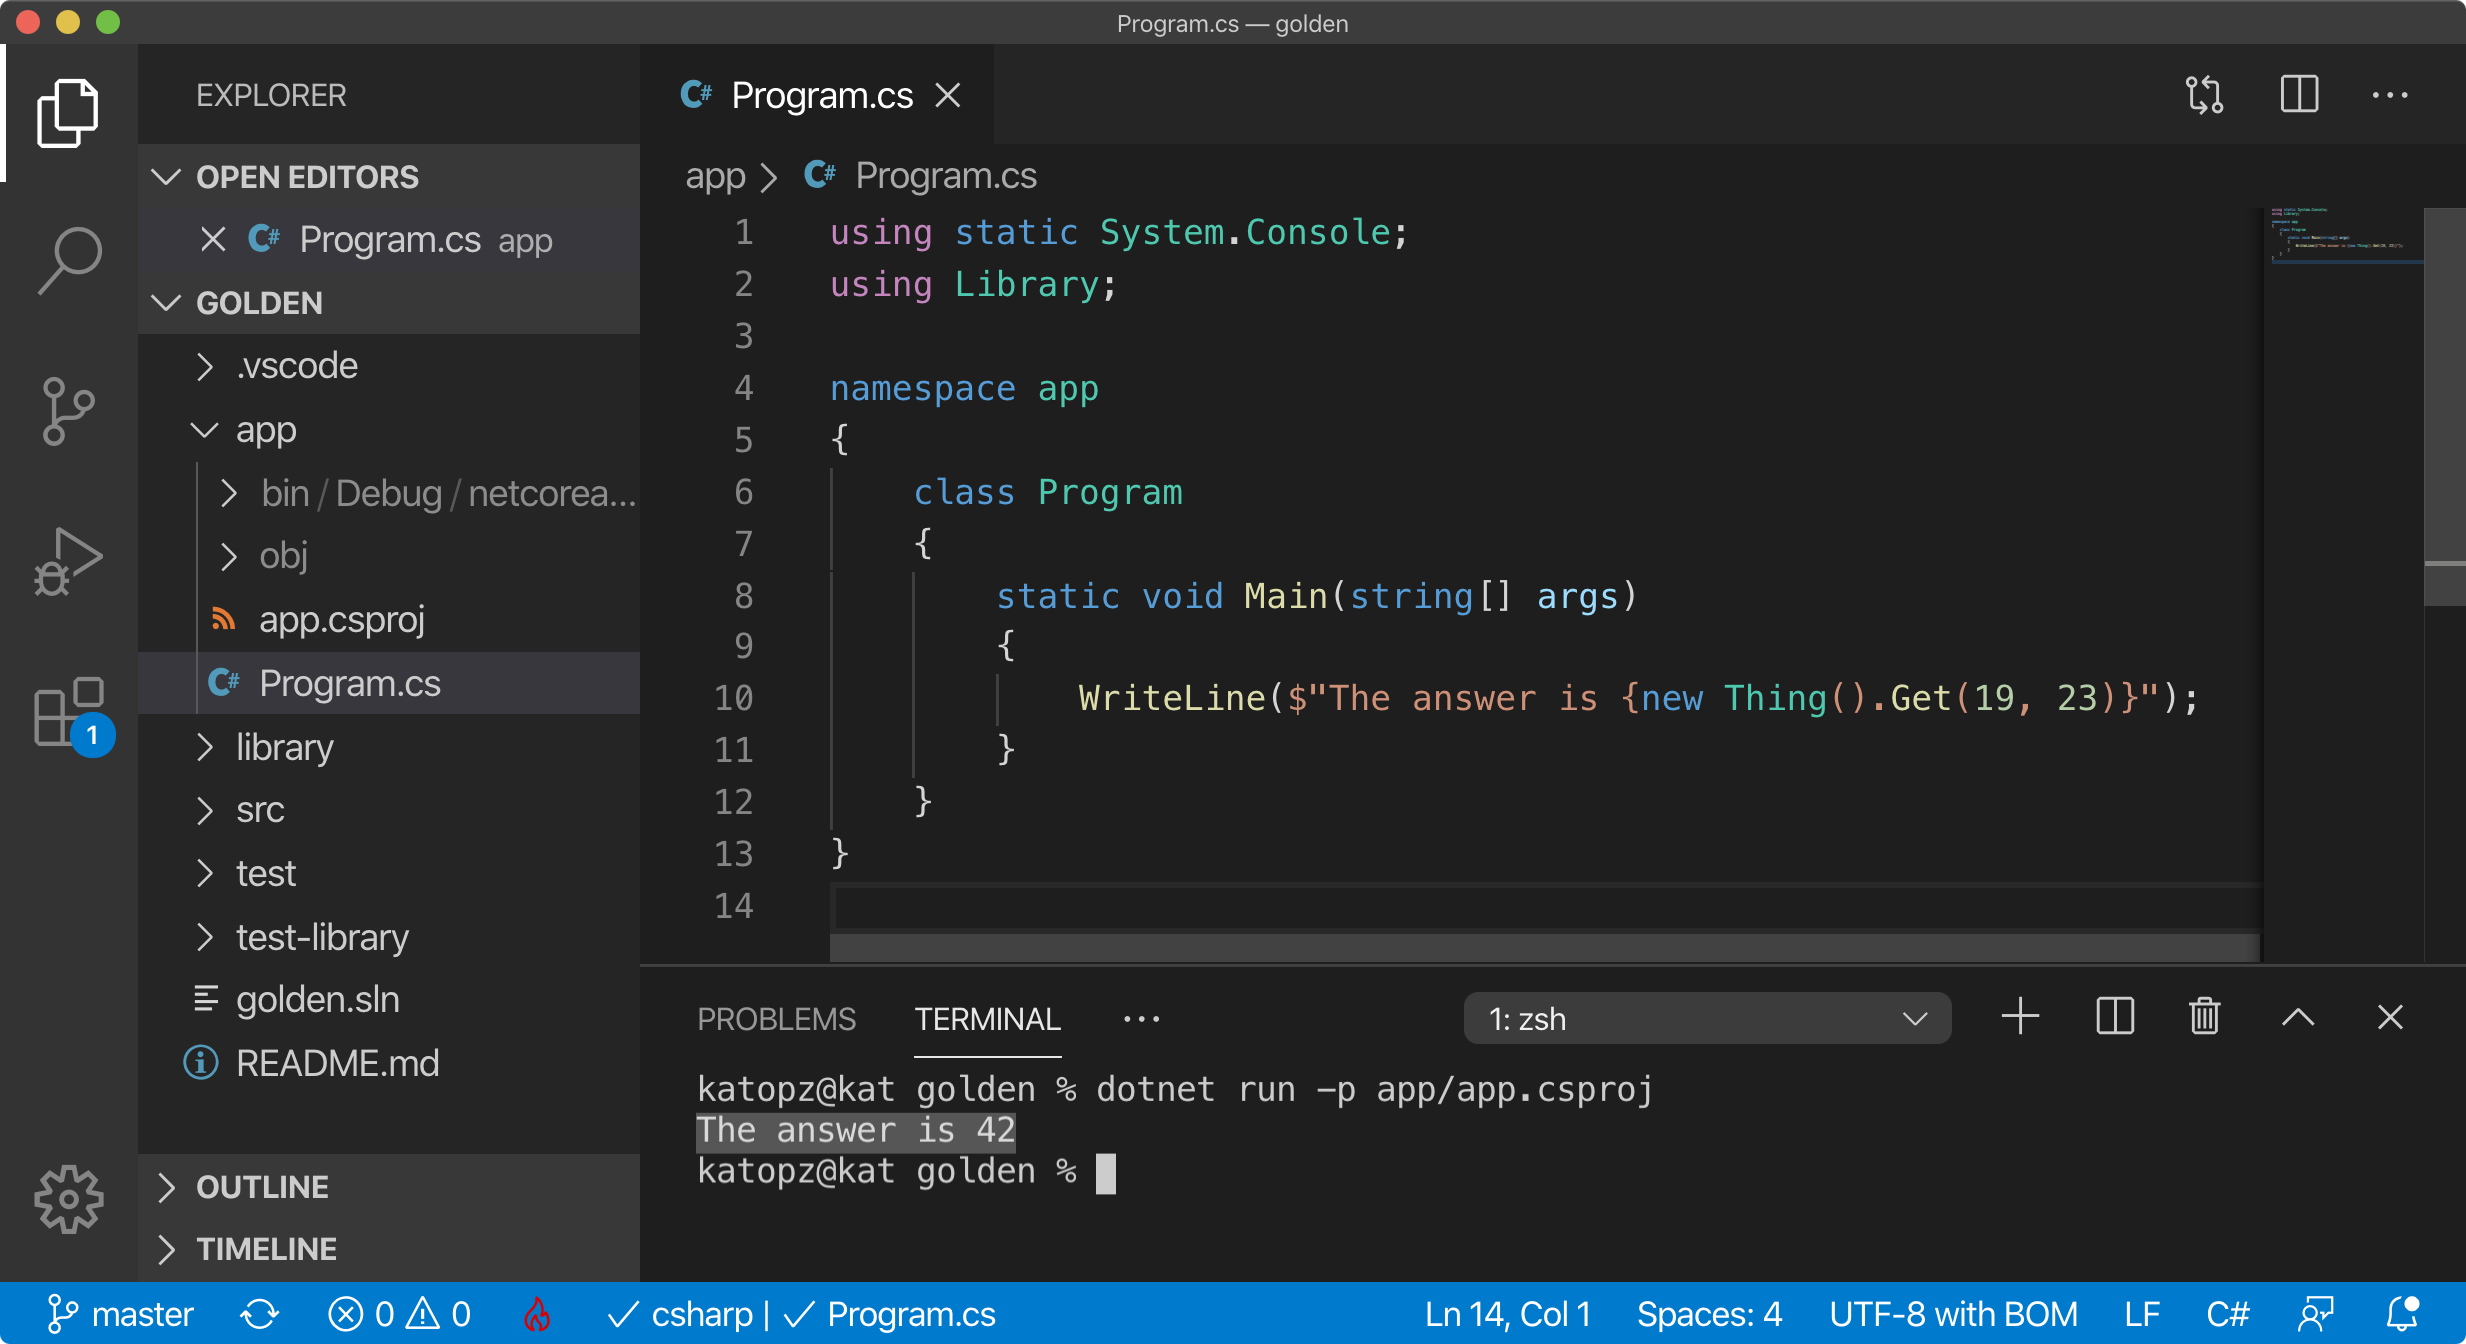Click the Open Changes compare icon
The width and height of the screenshot is (2466, 1344).
[2204, 95]
